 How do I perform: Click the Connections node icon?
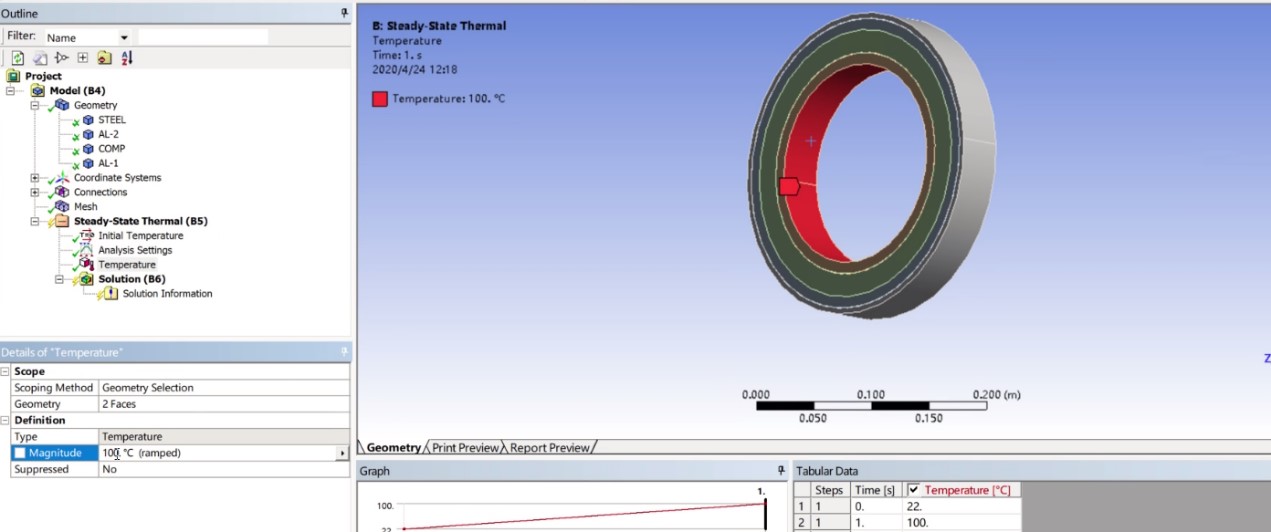click(63, 192)
